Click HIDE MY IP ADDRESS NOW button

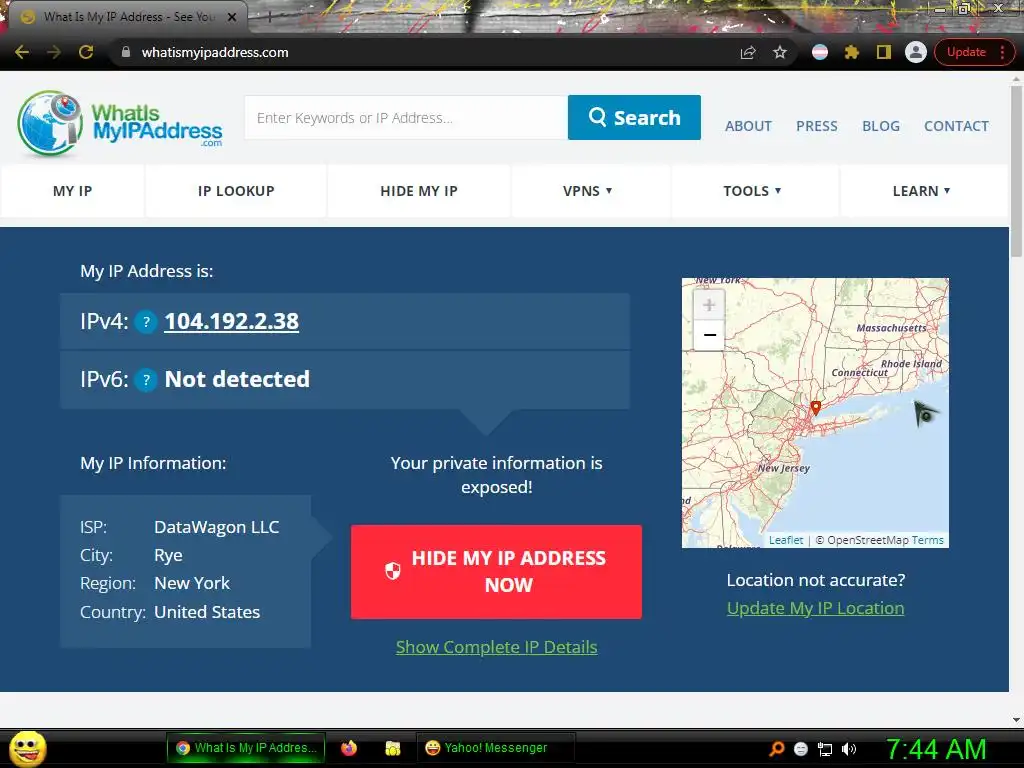496,571
